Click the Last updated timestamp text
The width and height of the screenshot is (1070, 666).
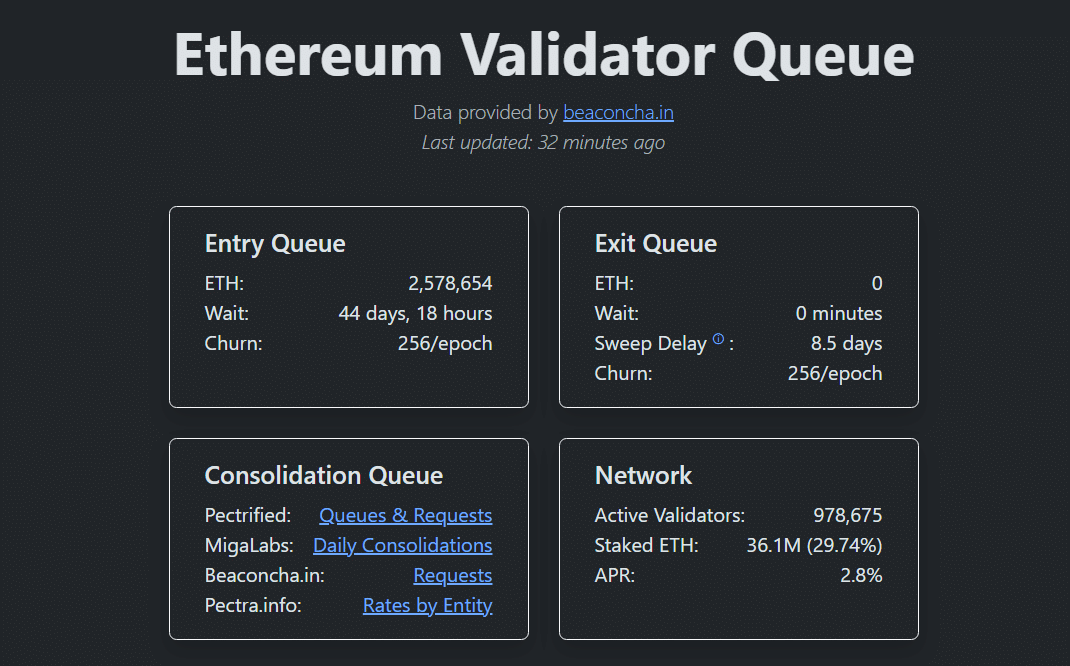[543, 143]
